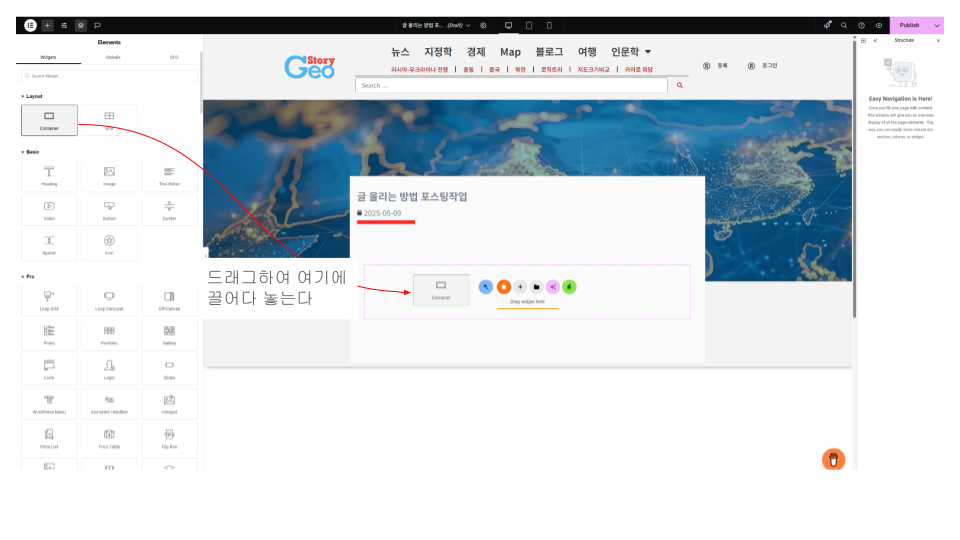Open the Publish options dropdown arrow
The width and height of the screenshot is (960, 540).
click(937, 25)
